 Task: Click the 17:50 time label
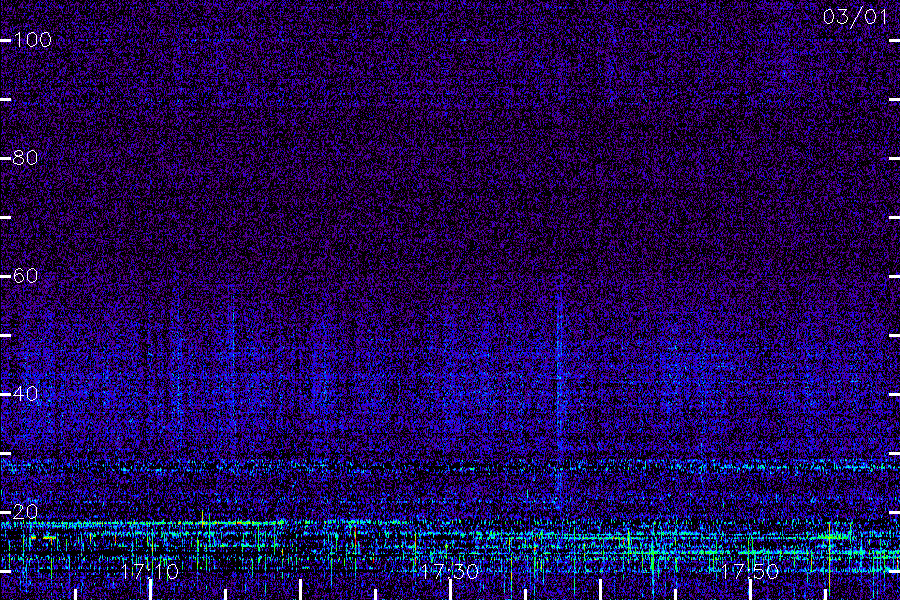(x=750, y=571)
